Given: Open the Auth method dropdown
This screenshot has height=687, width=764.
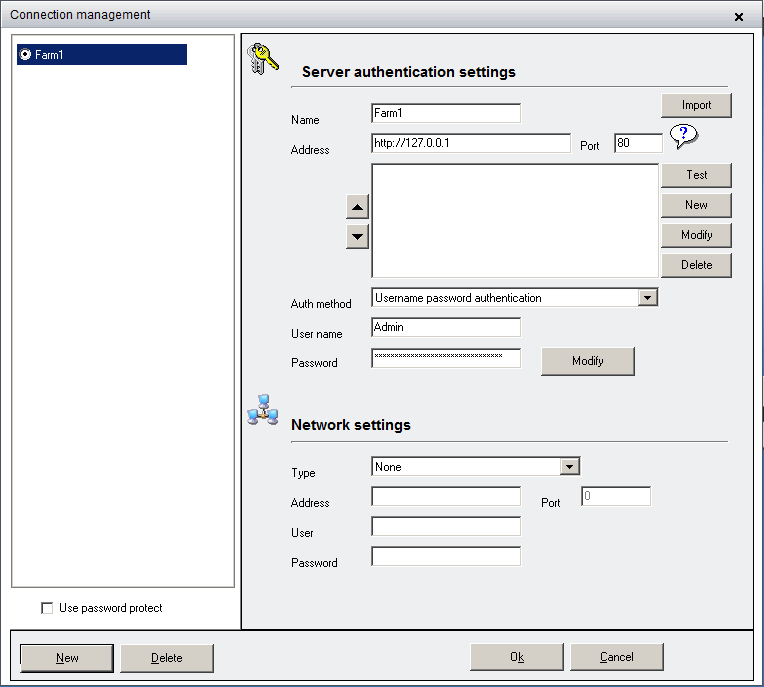Looking at the screenshot, I should (648, 298).
